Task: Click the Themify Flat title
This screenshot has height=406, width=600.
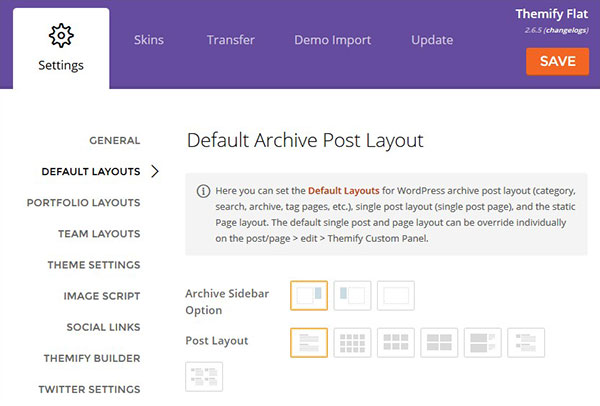Action: tap(551, 14)
